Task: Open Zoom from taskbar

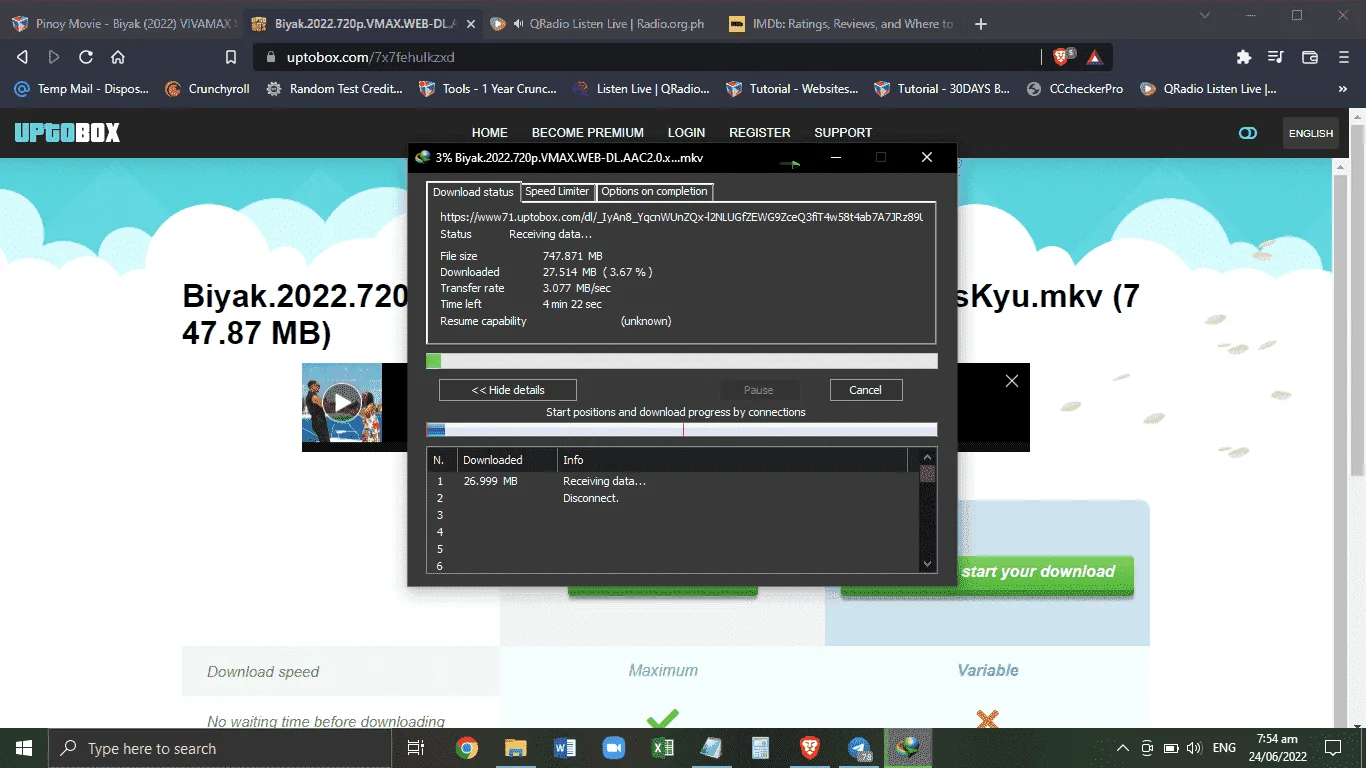Action: point(613,748)
